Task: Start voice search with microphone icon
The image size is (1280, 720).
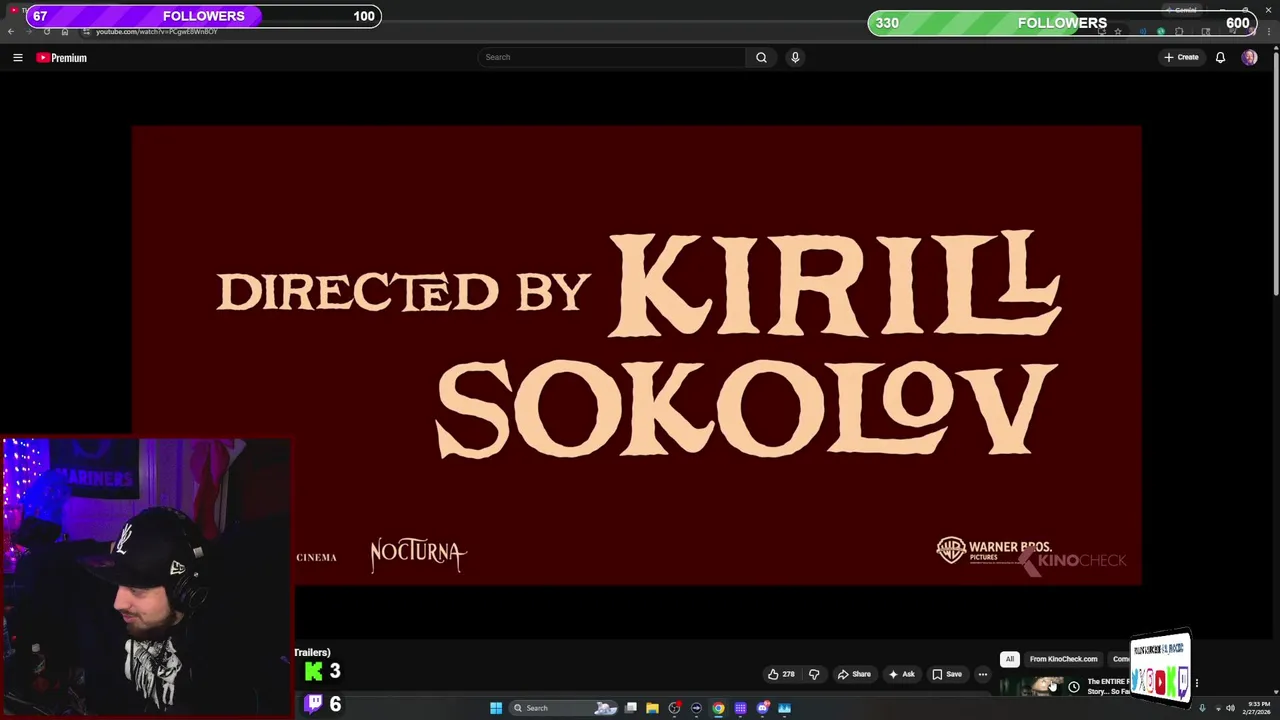Action: pos(795,57)
